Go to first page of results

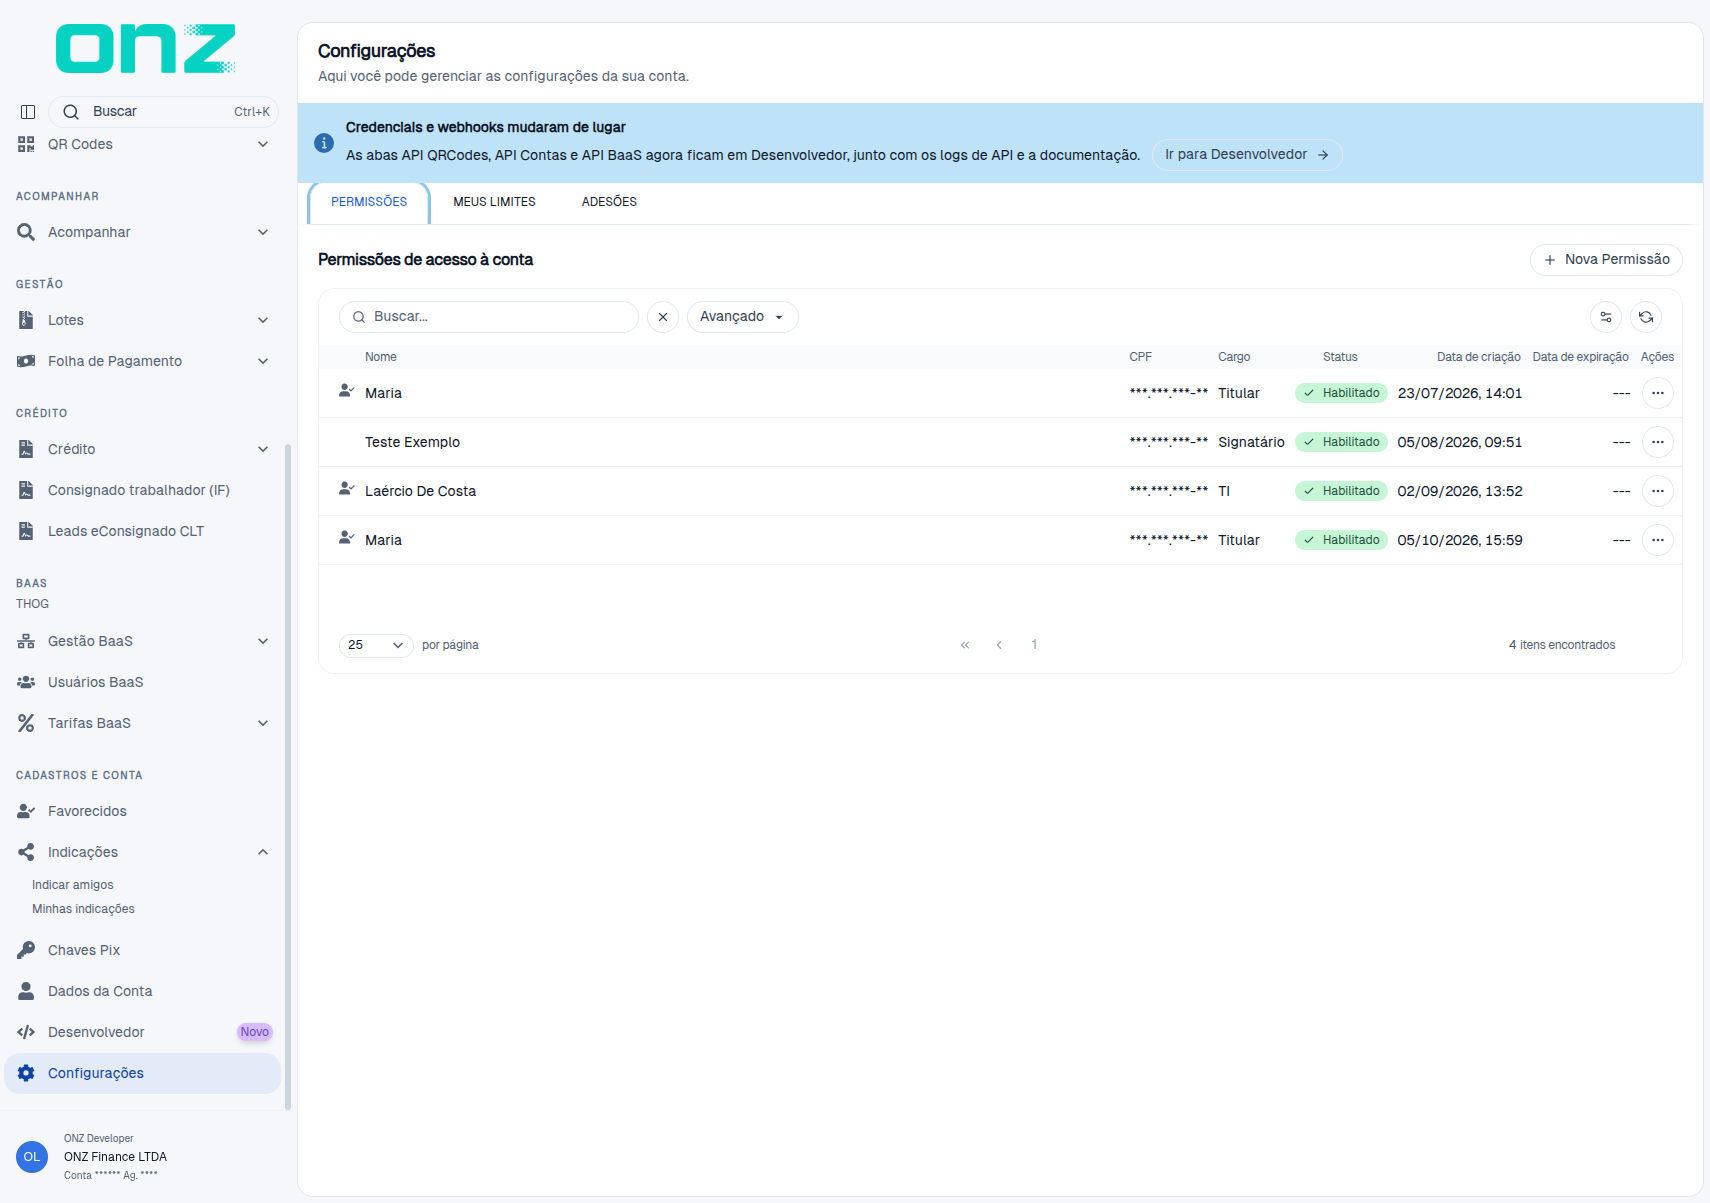(965, 645)
